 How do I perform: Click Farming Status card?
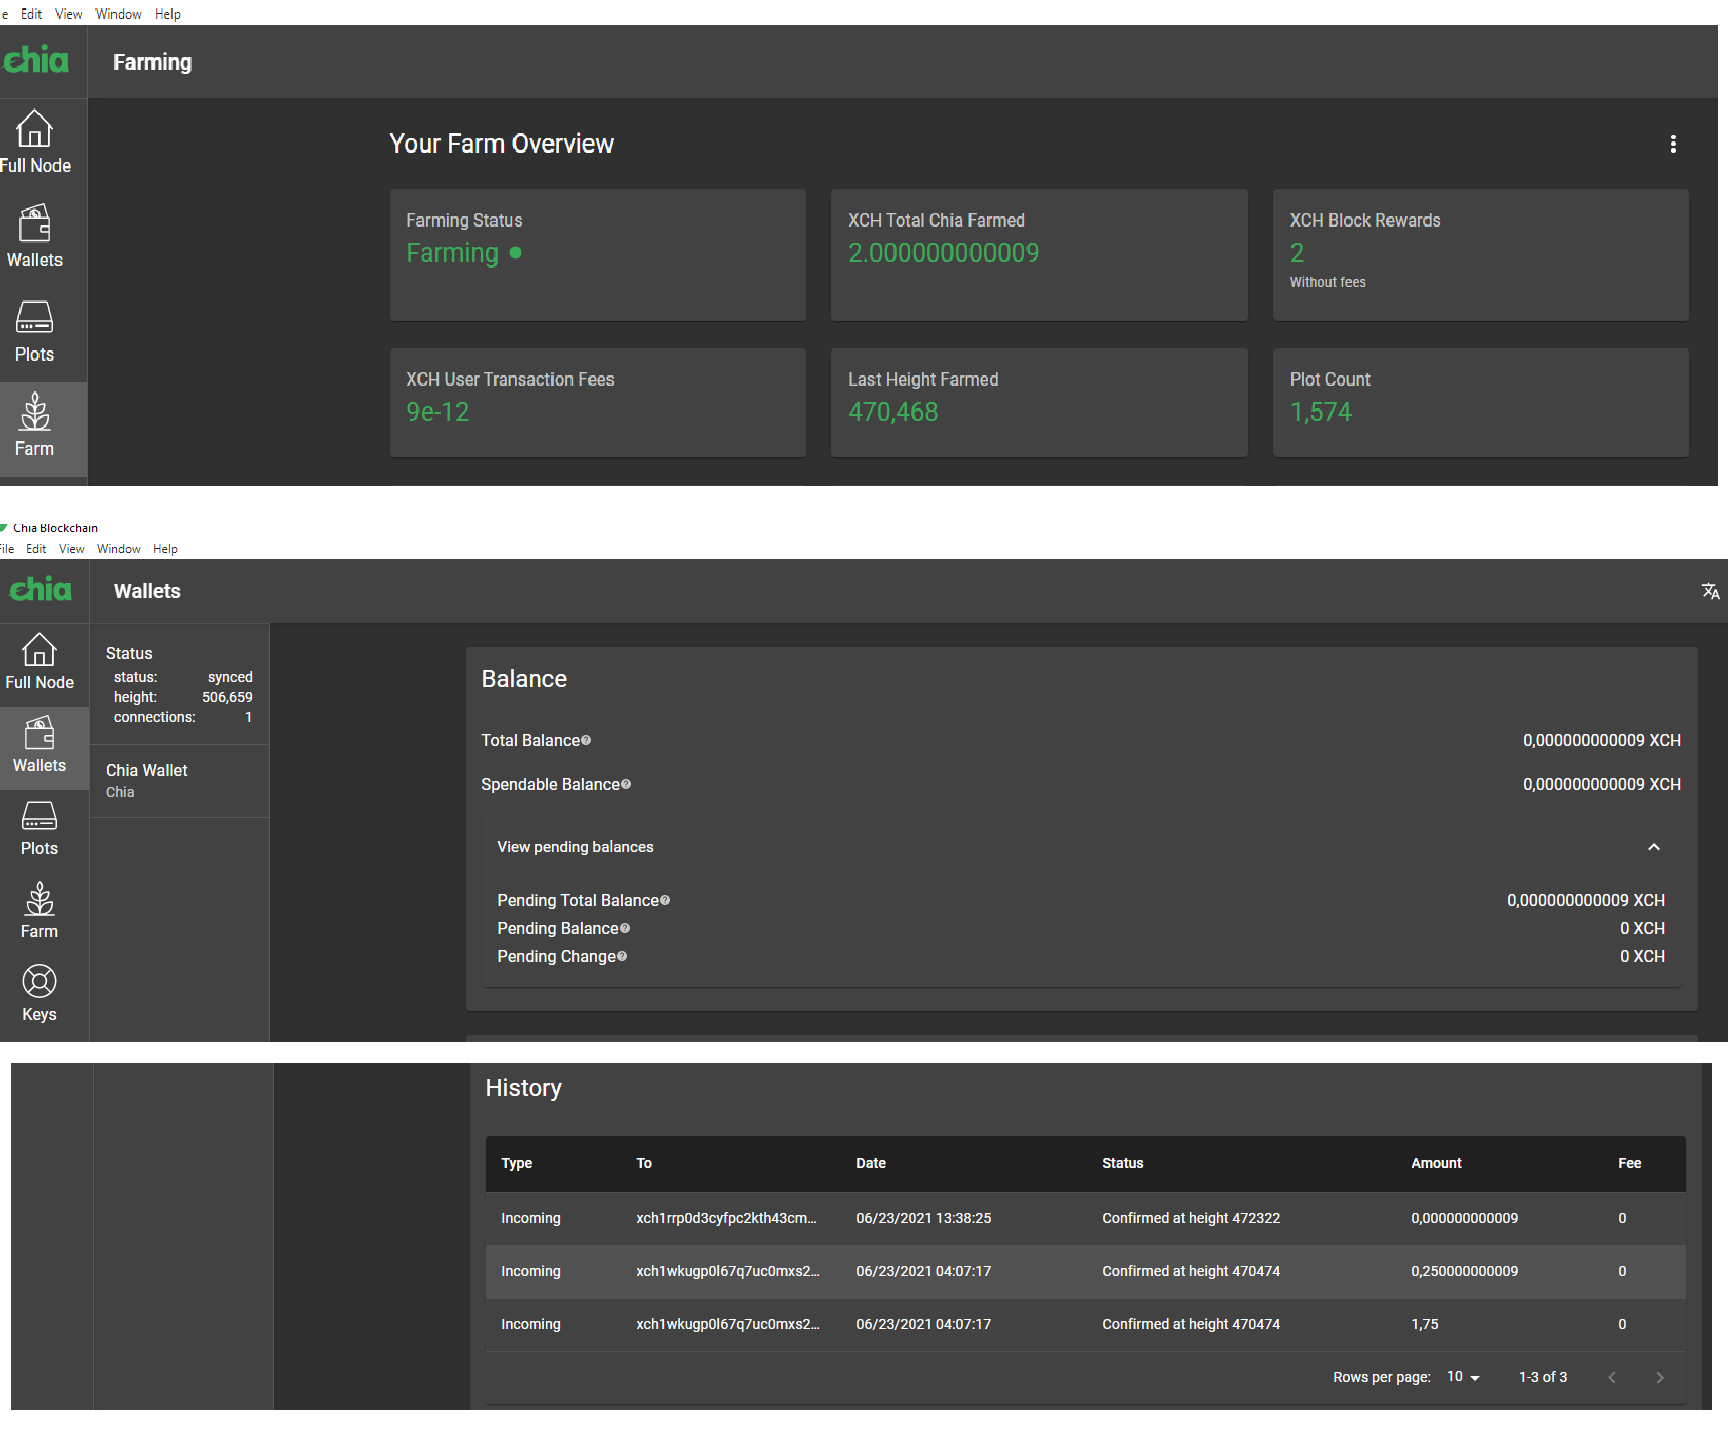click(x=598, y=255)
